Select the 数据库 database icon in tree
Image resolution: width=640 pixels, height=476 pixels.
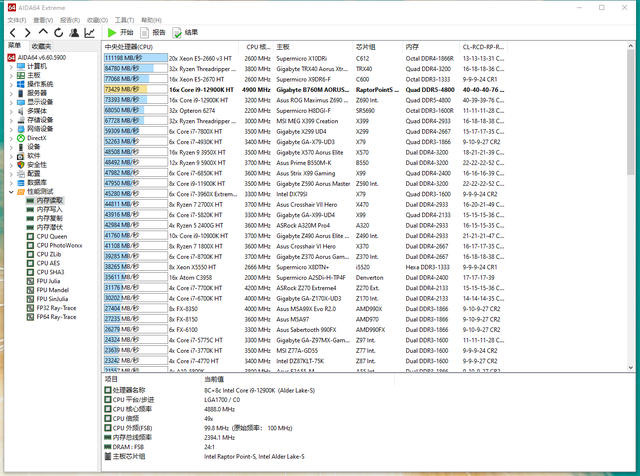coord(21,182)
